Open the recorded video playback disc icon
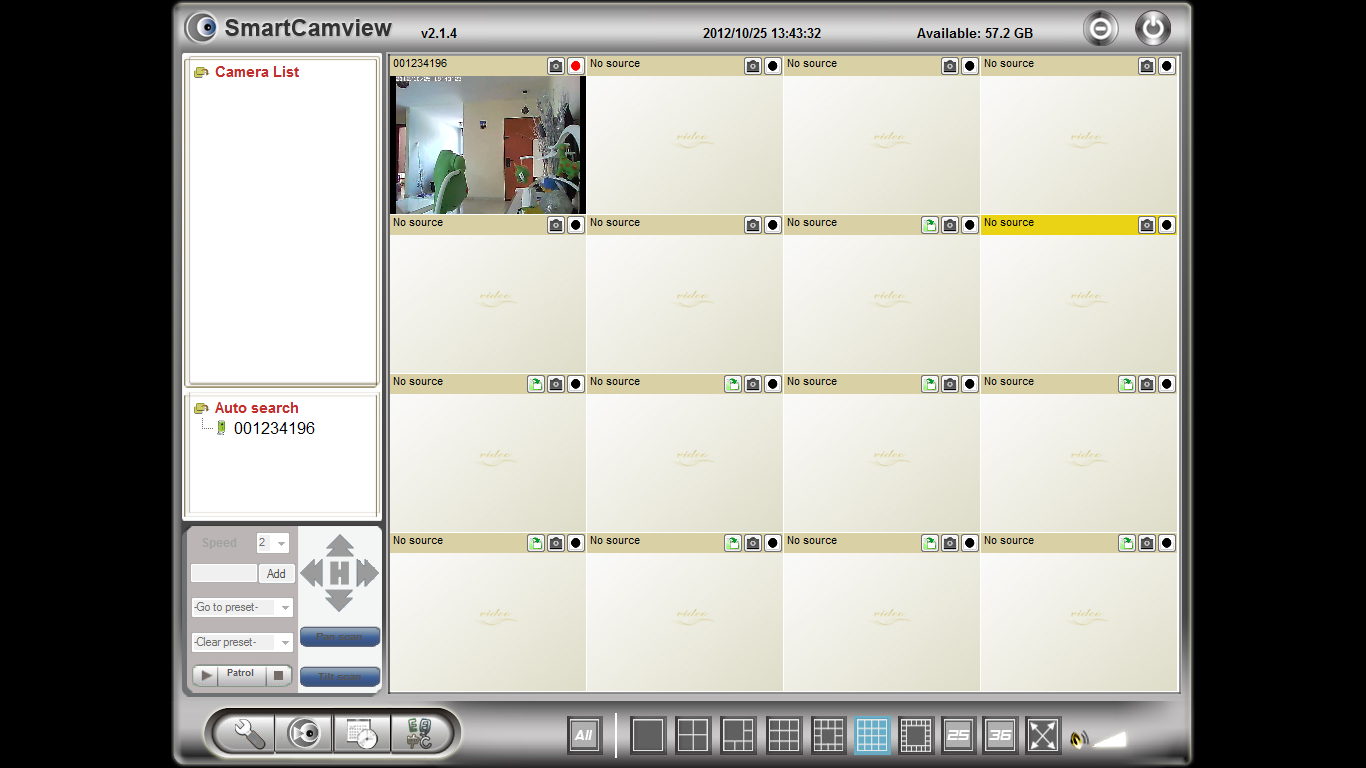Screen dimensions: 1366x768 304,735
